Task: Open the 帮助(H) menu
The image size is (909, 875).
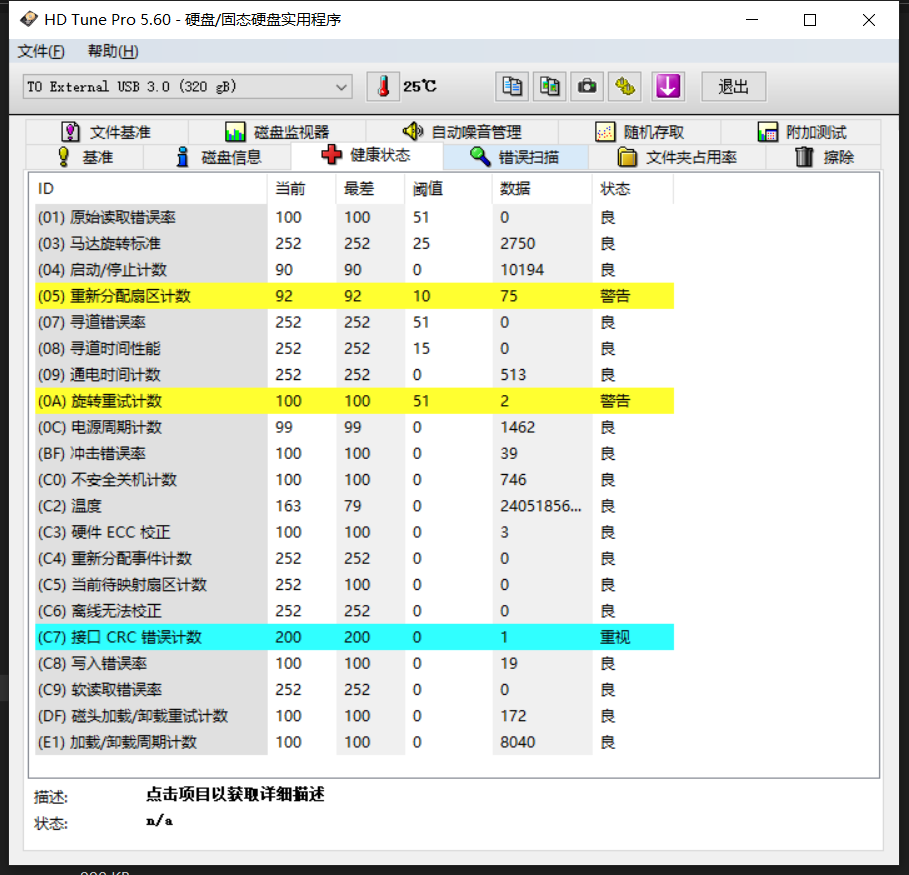Action: (x=113, y=52)
